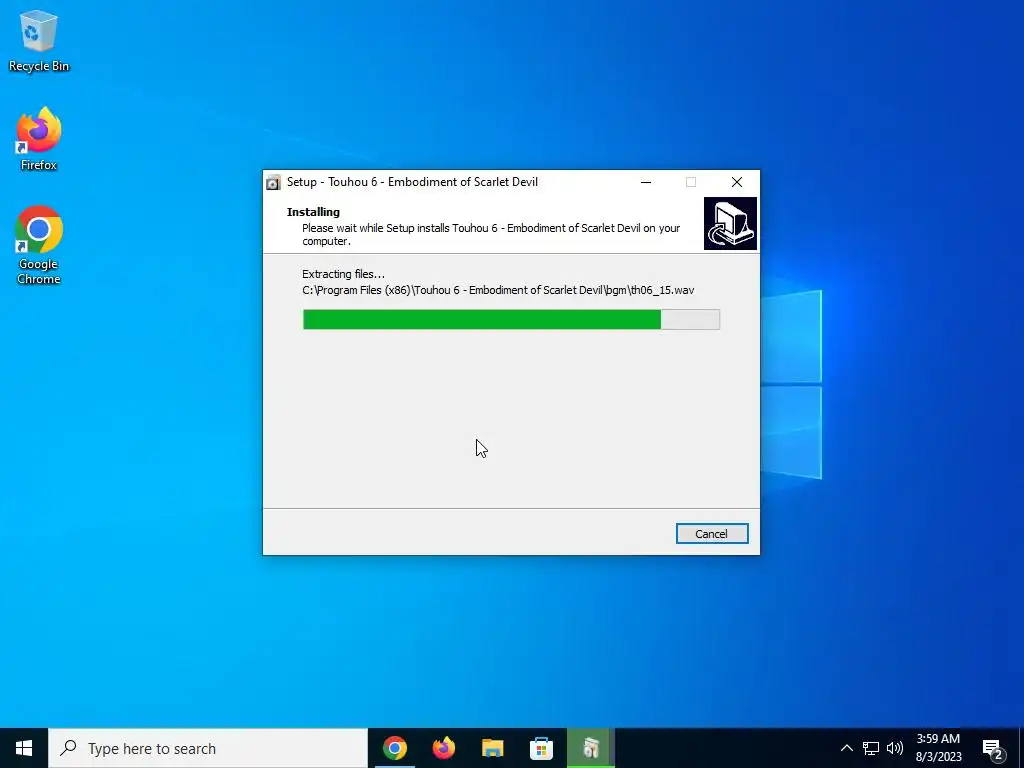
Task: Close the Setup window
Action: pyautogui.click(x=737, y=182)
